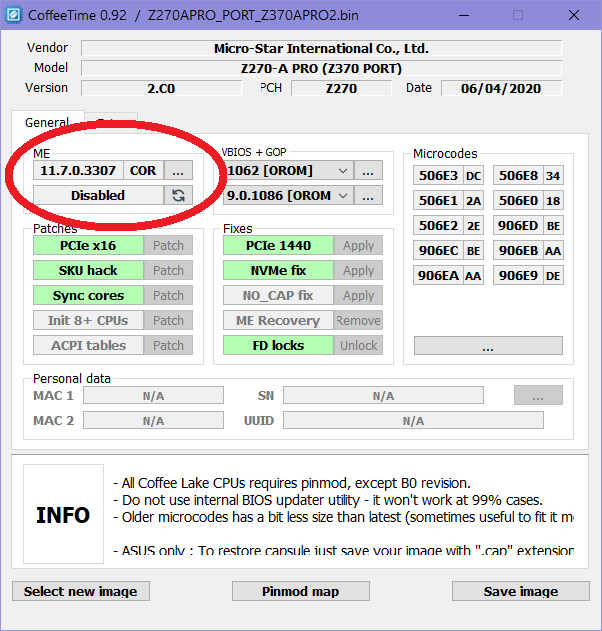Expand the 9.0.1086 [OROM GOP dropdown
602x631 pixels.
click(342, 196)
